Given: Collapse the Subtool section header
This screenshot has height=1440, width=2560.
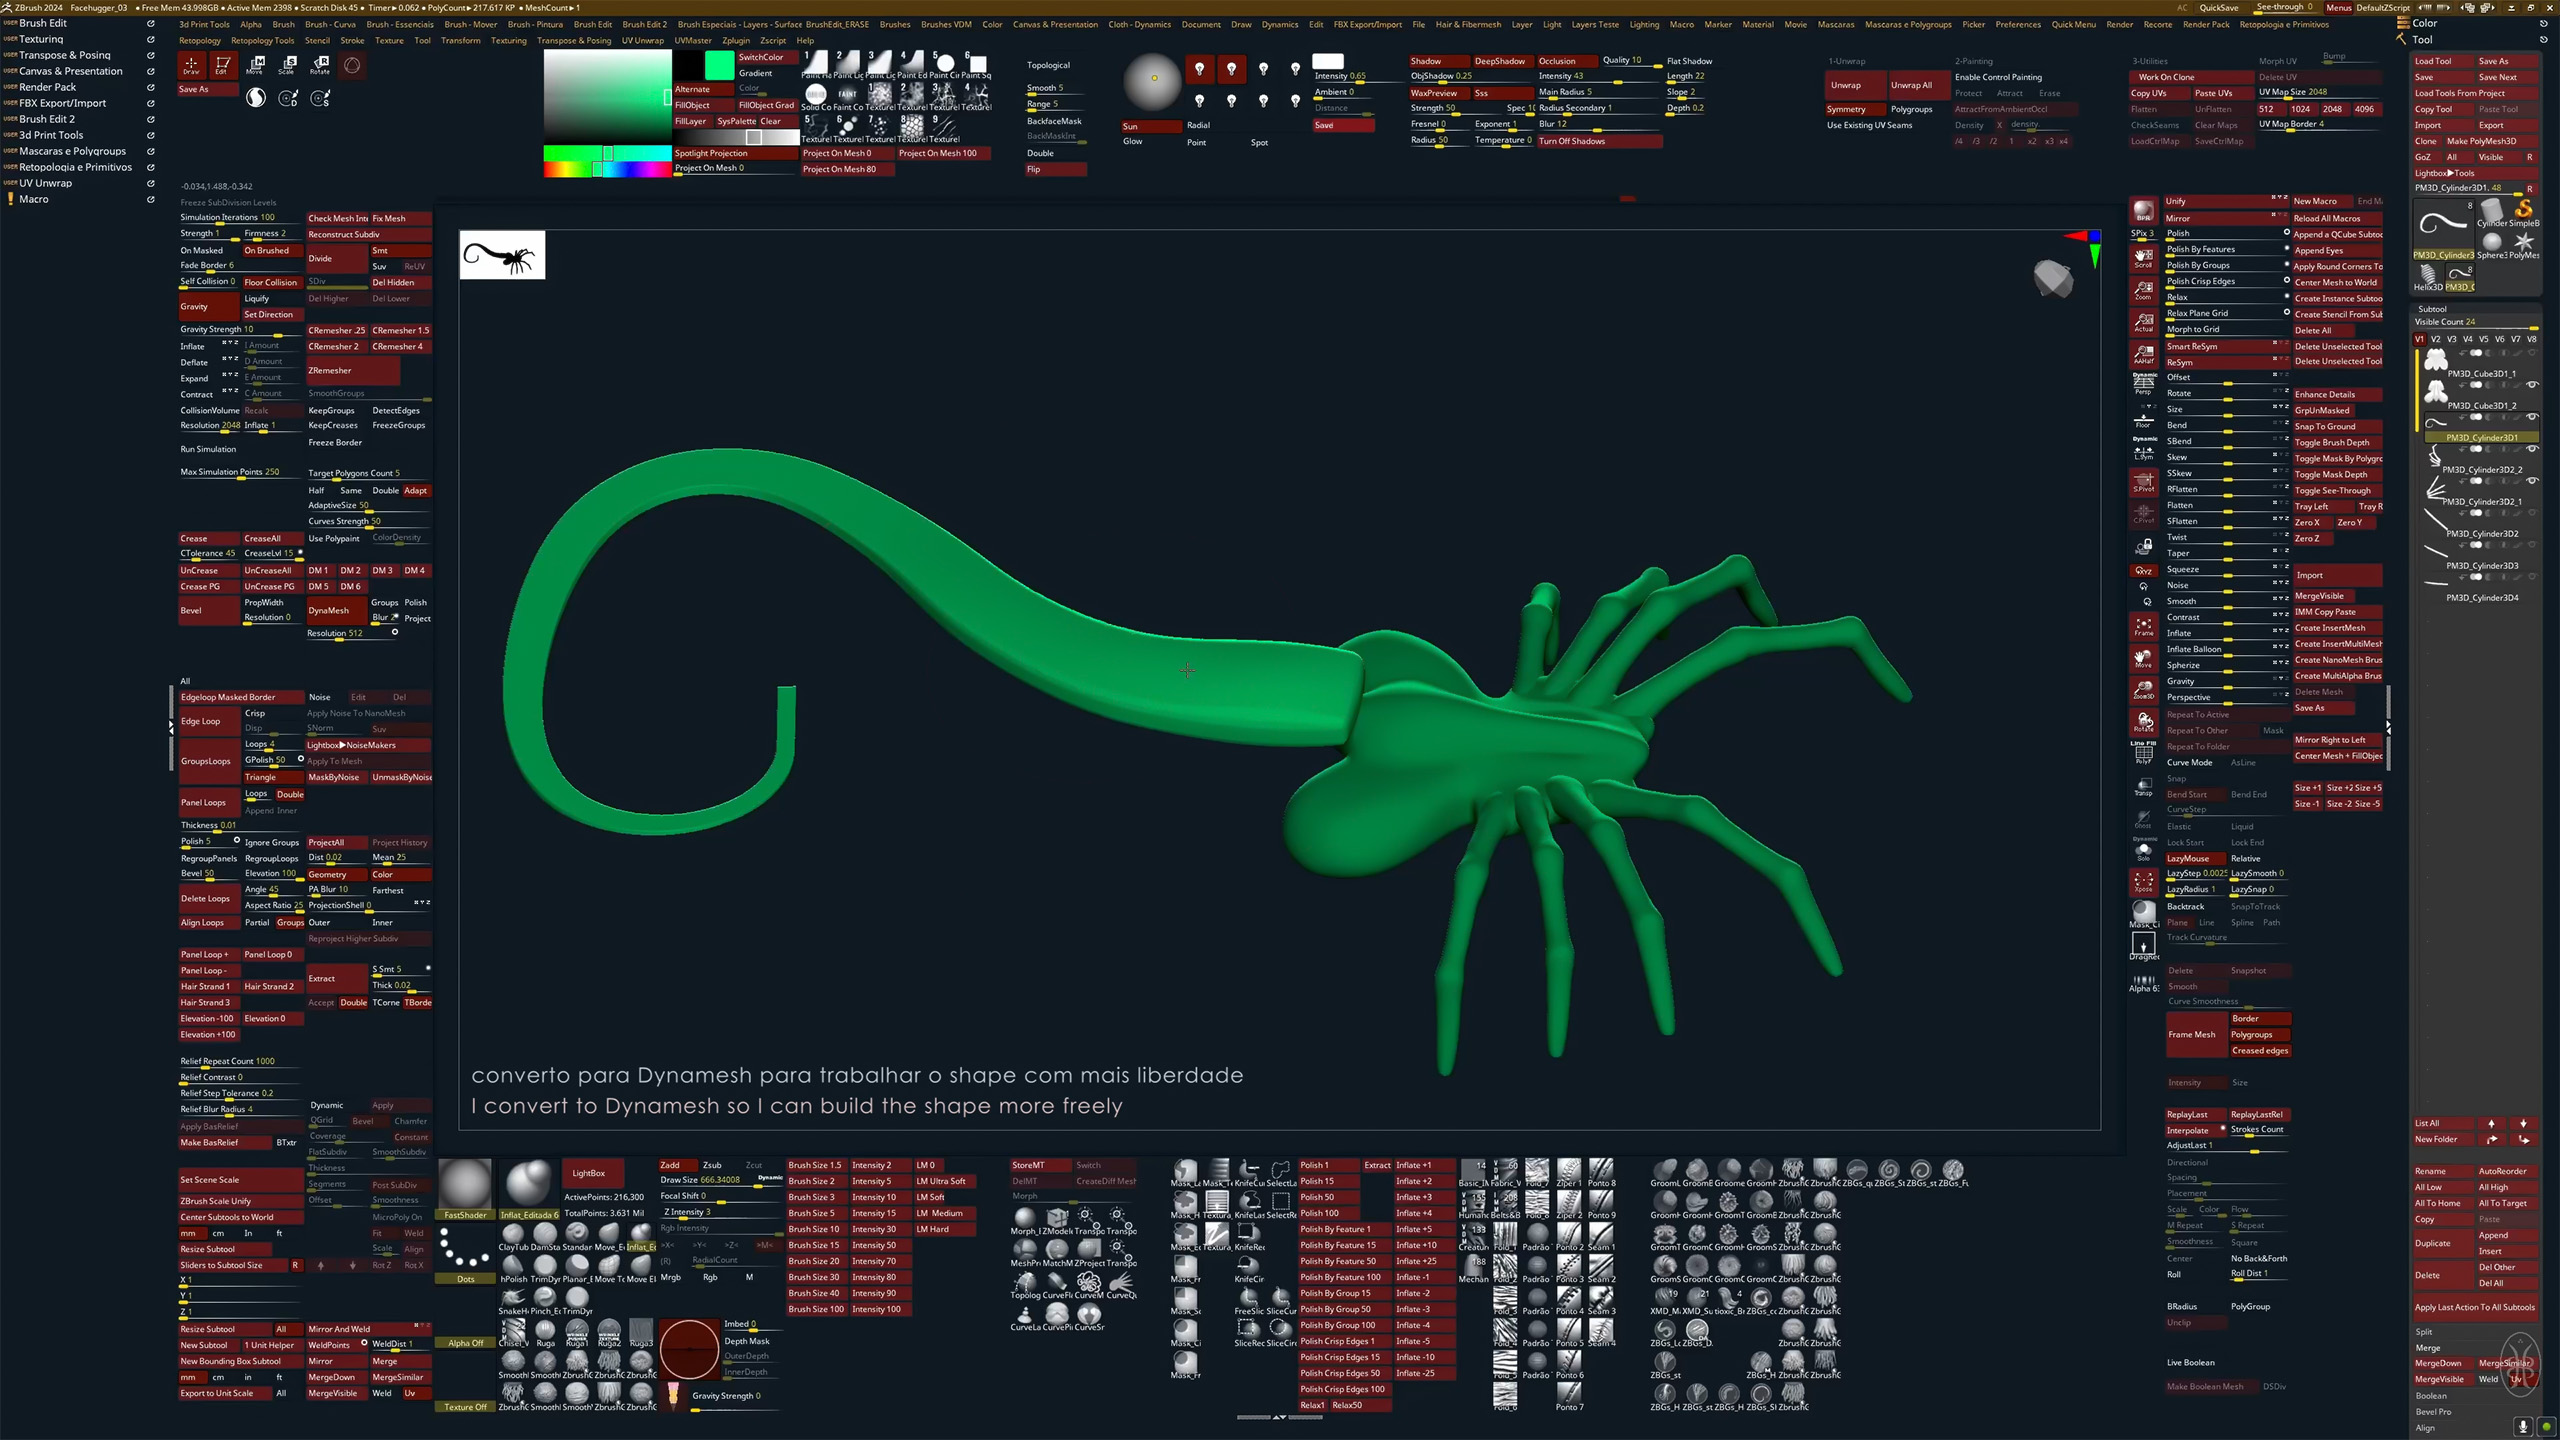Looking at the screenshot, I should (2432, 309).
